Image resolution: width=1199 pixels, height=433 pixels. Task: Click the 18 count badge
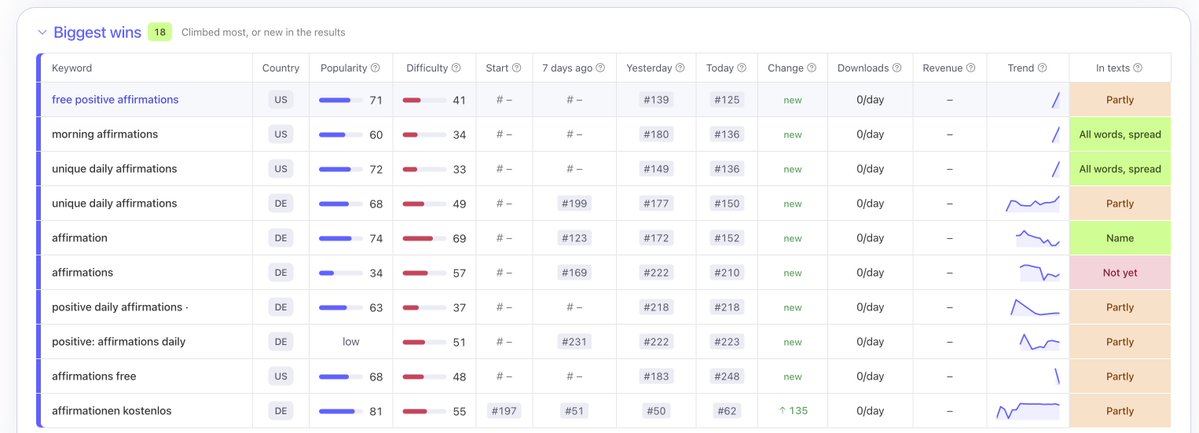click(x=160, y=32)
